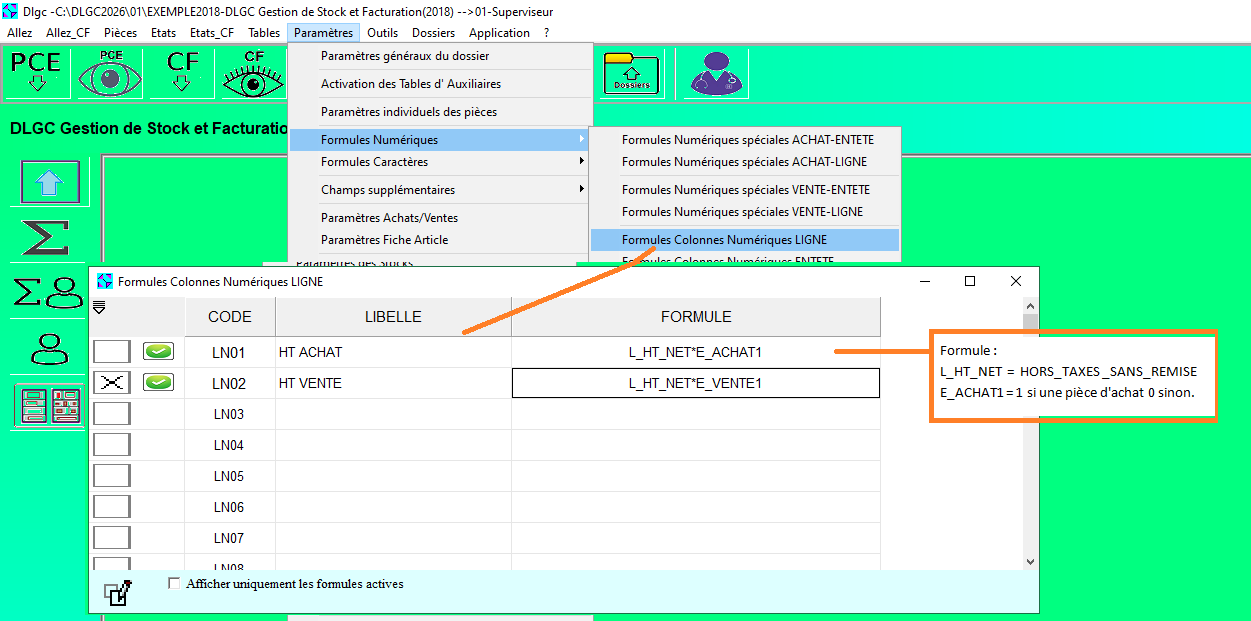This screenshot has width=1251, height=621.
Task: Click the blue up-arrow sidebar icon
Action: point(50,183)
